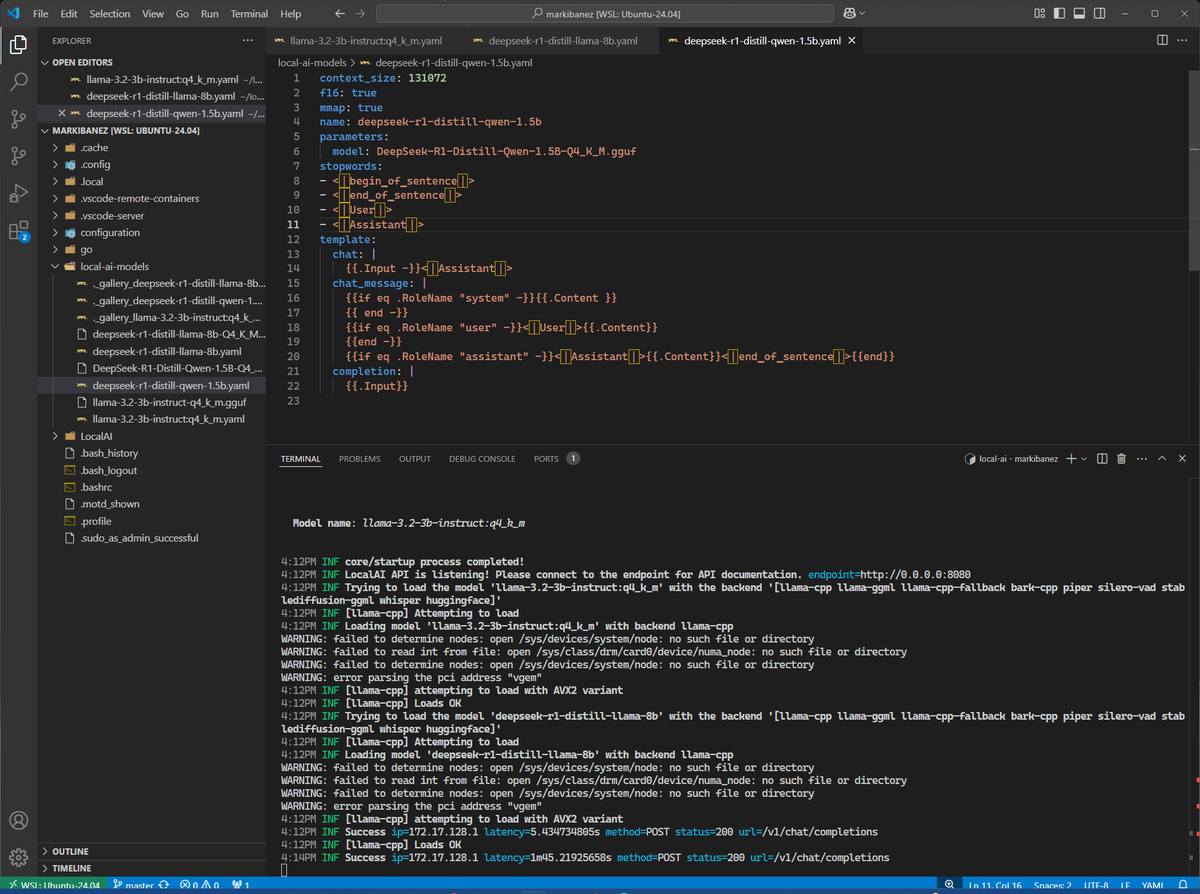Go forward with the right arrow navigation button

(361, 13)
